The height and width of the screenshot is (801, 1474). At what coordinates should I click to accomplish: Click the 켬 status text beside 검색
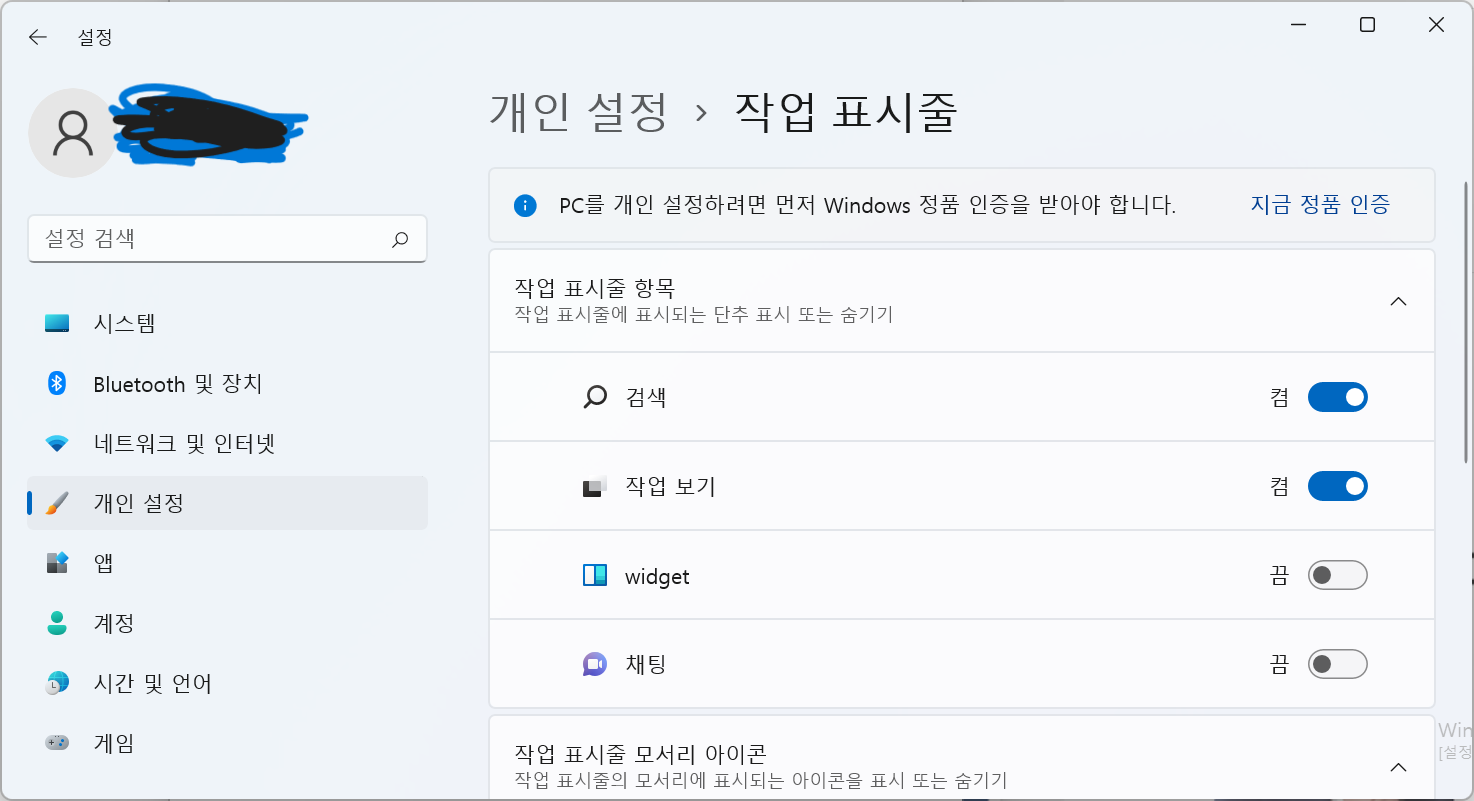click(x=1279, y=398)
